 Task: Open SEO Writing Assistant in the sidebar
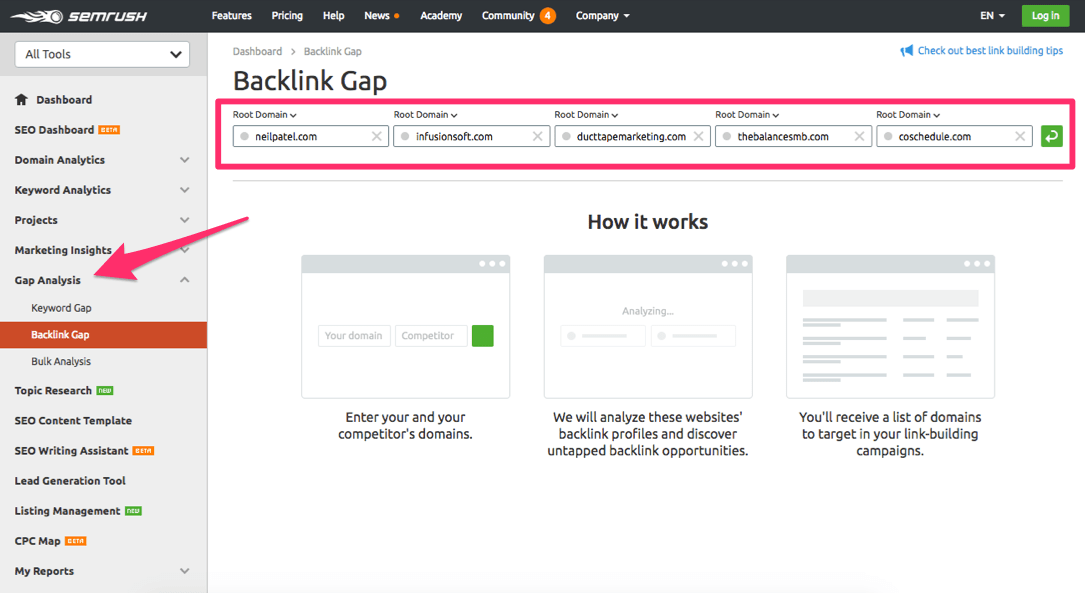(71, 450)
